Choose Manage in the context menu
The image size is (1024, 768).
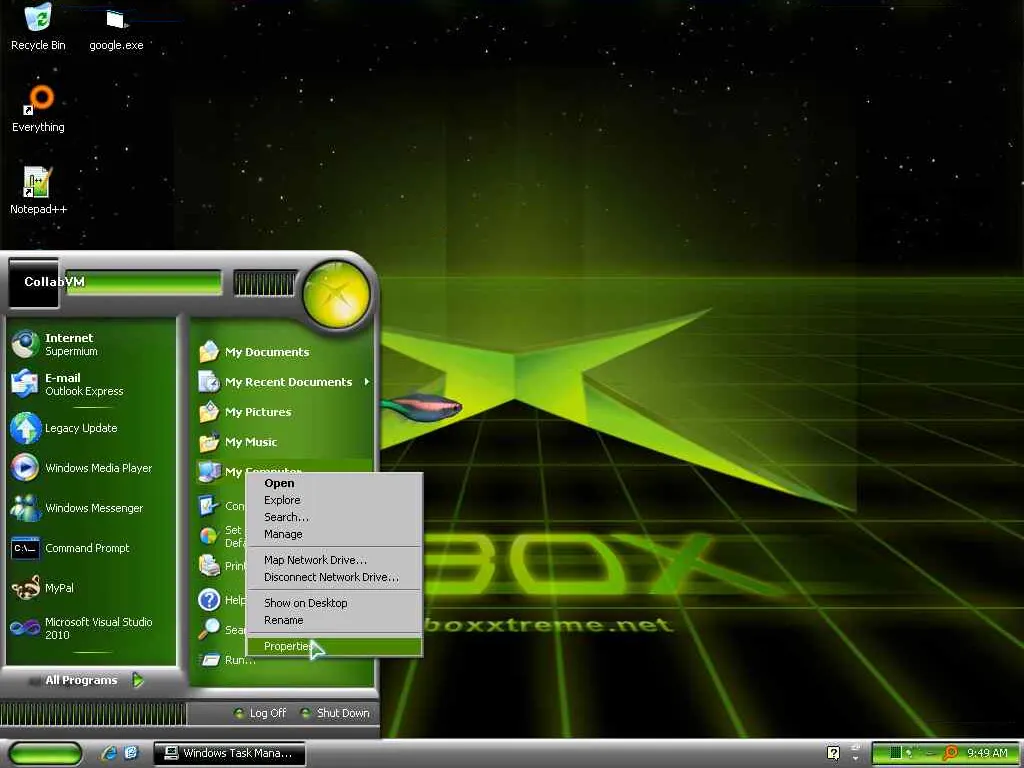pos(334,534)
